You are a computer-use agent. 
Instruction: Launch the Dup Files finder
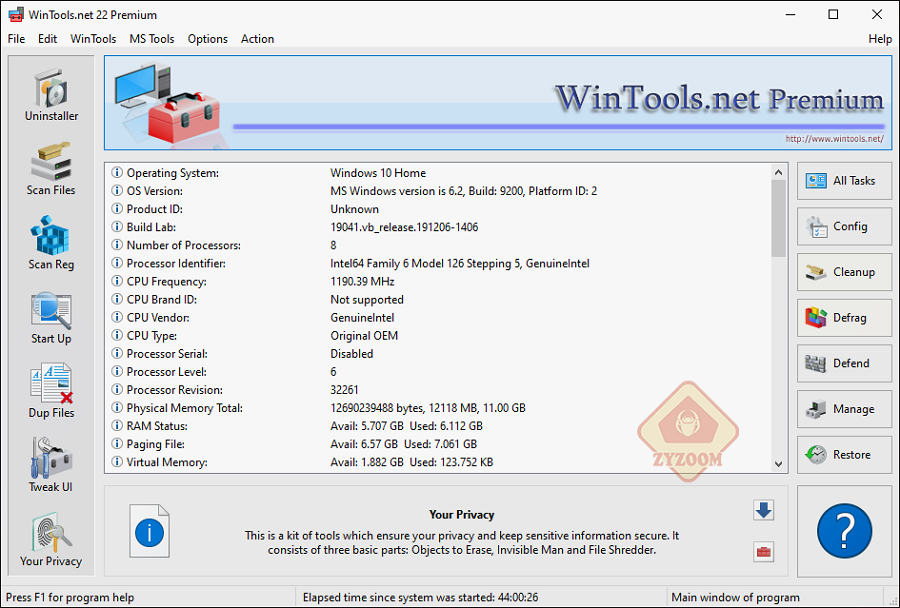[x=51, y=391]
